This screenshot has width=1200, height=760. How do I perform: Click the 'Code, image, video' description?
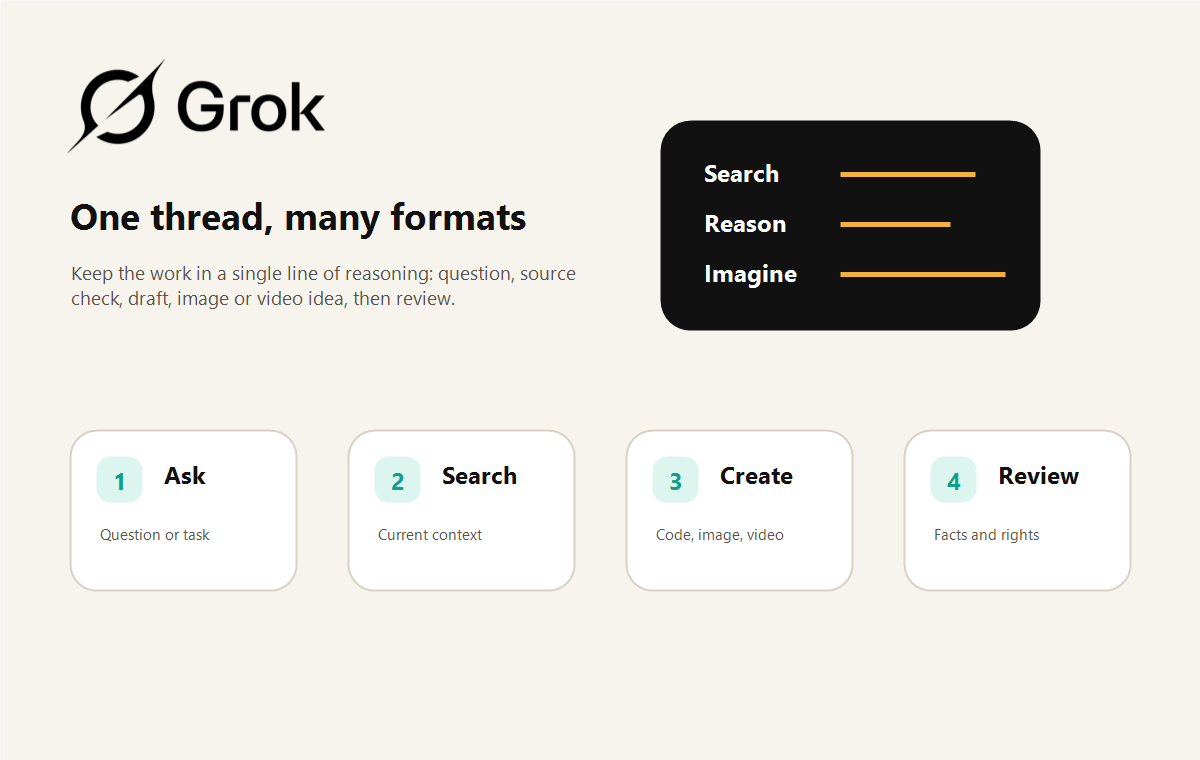click(720, 535)
